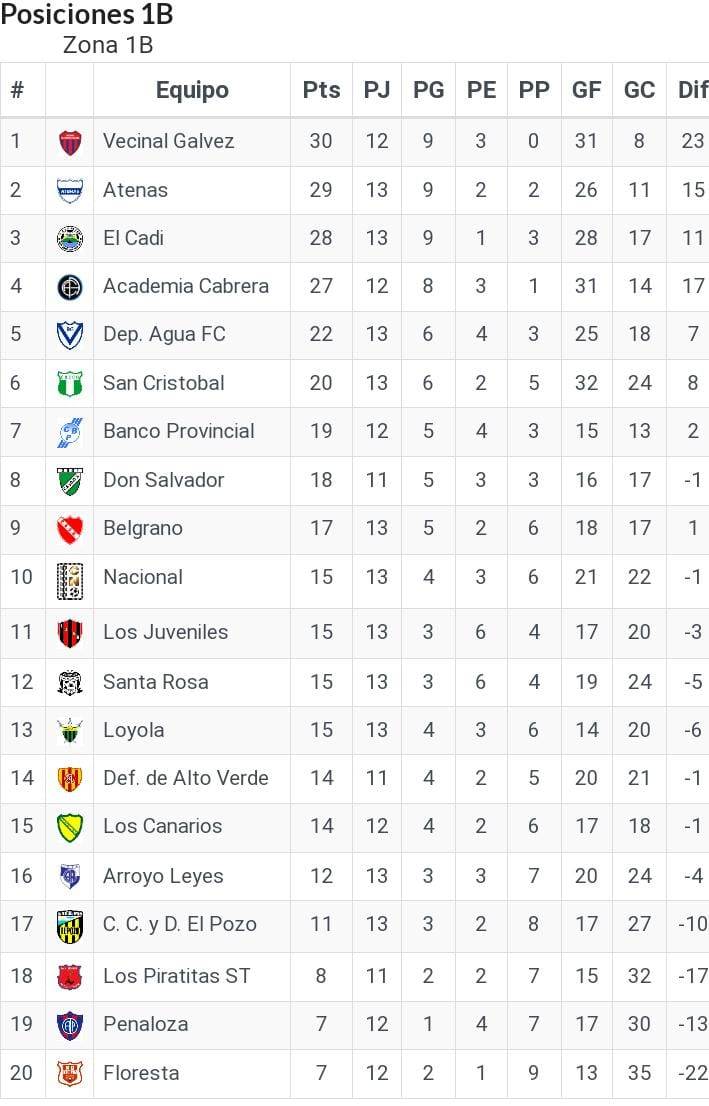709x1106 pixels.
Task: Click the El Cadi club badge
Action: [x=69, y=238]
